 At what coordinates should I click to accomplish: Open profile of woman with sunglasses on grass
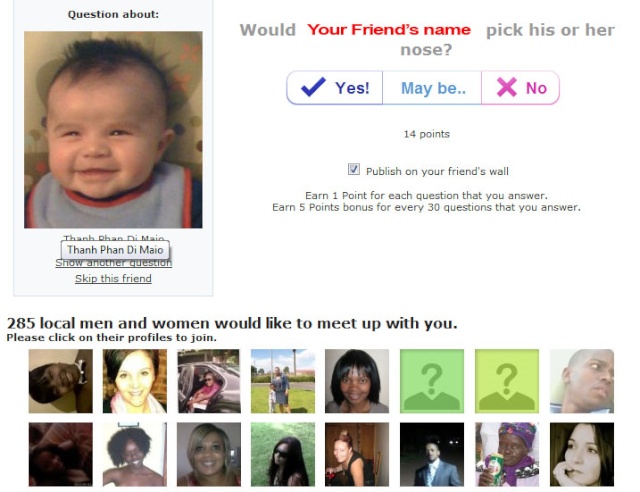pos(283,454)
